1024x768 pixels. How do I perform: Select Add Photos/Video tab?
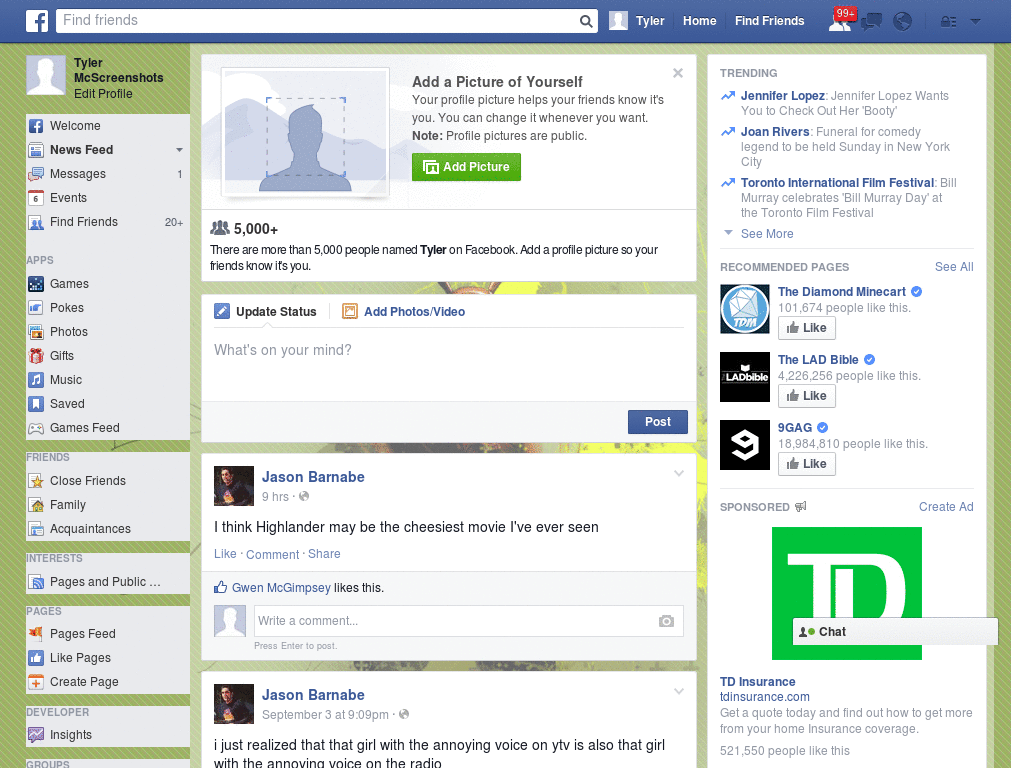pos(404,312)
